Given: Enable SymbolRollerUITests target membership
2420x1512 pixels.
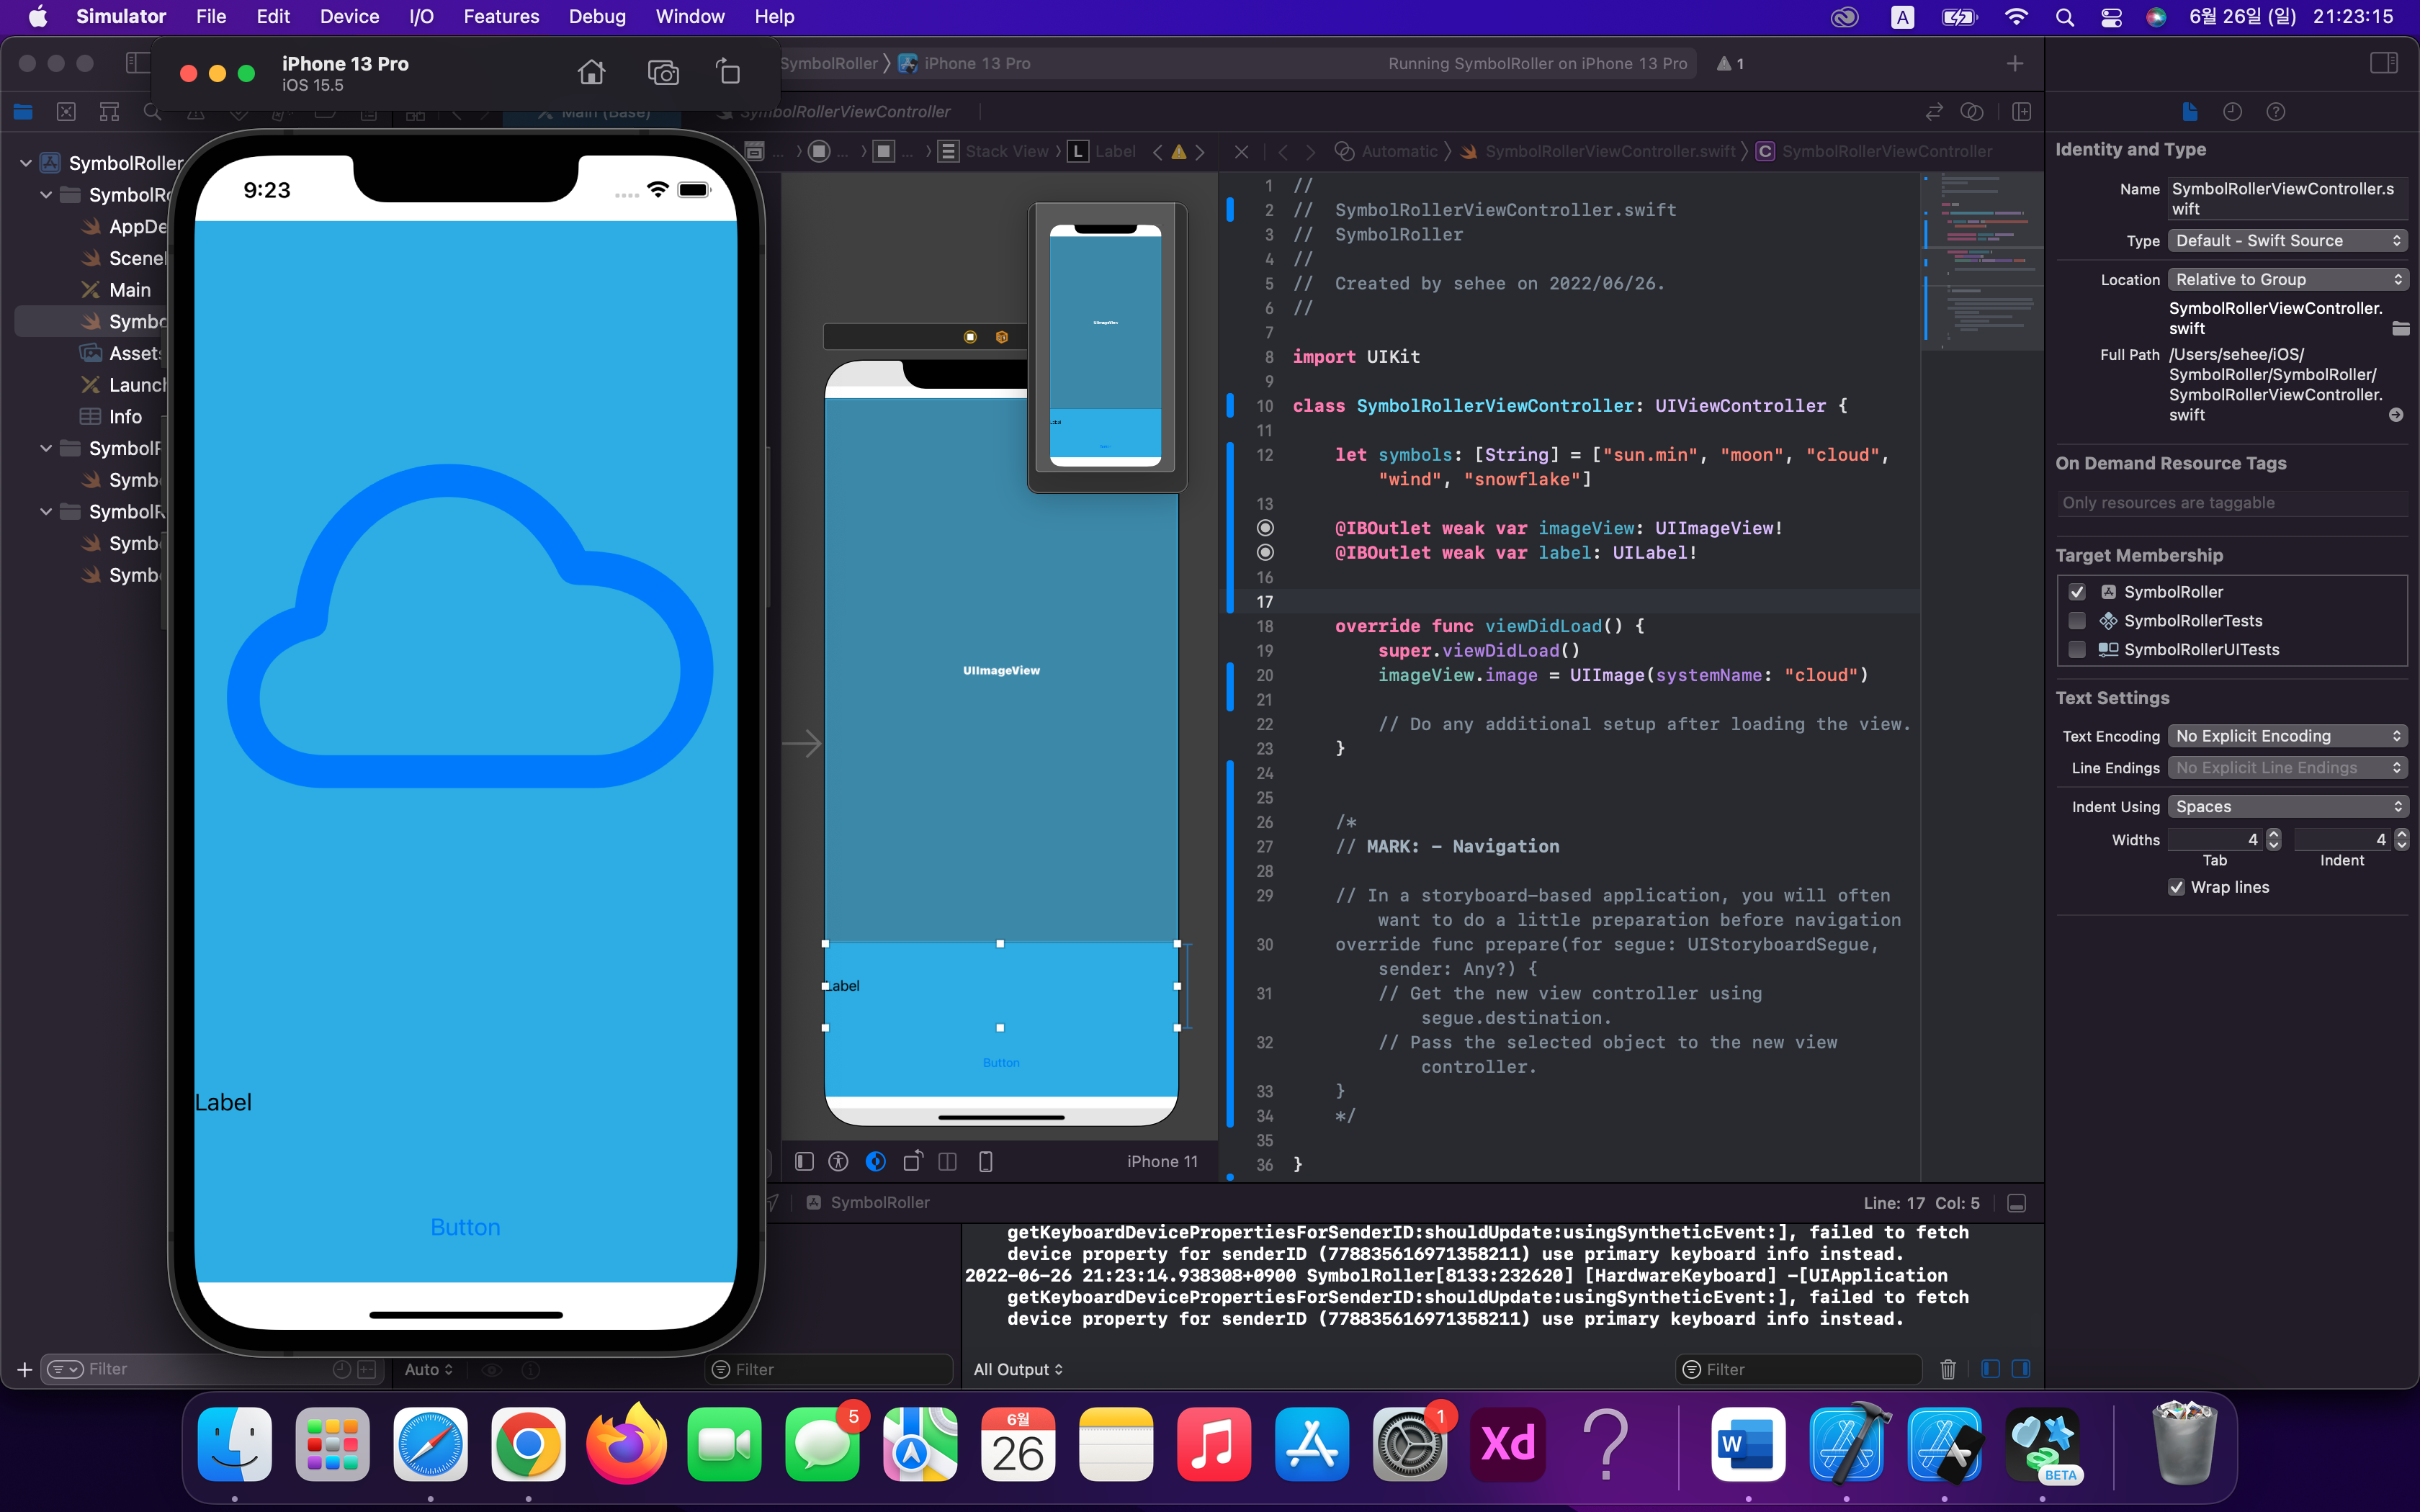Looking at the screenshot, I should pyautogui.click(x=2077, y=650).
